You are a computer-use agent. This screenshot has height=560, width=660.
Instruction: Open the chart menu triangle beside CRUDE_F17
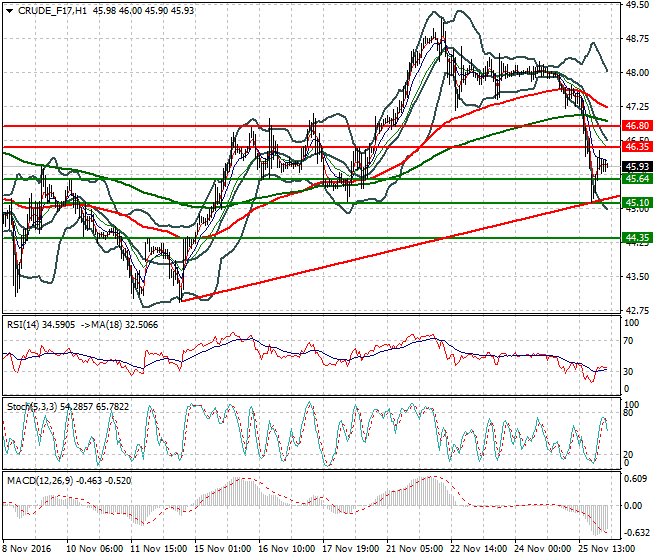tap(10, 11)
